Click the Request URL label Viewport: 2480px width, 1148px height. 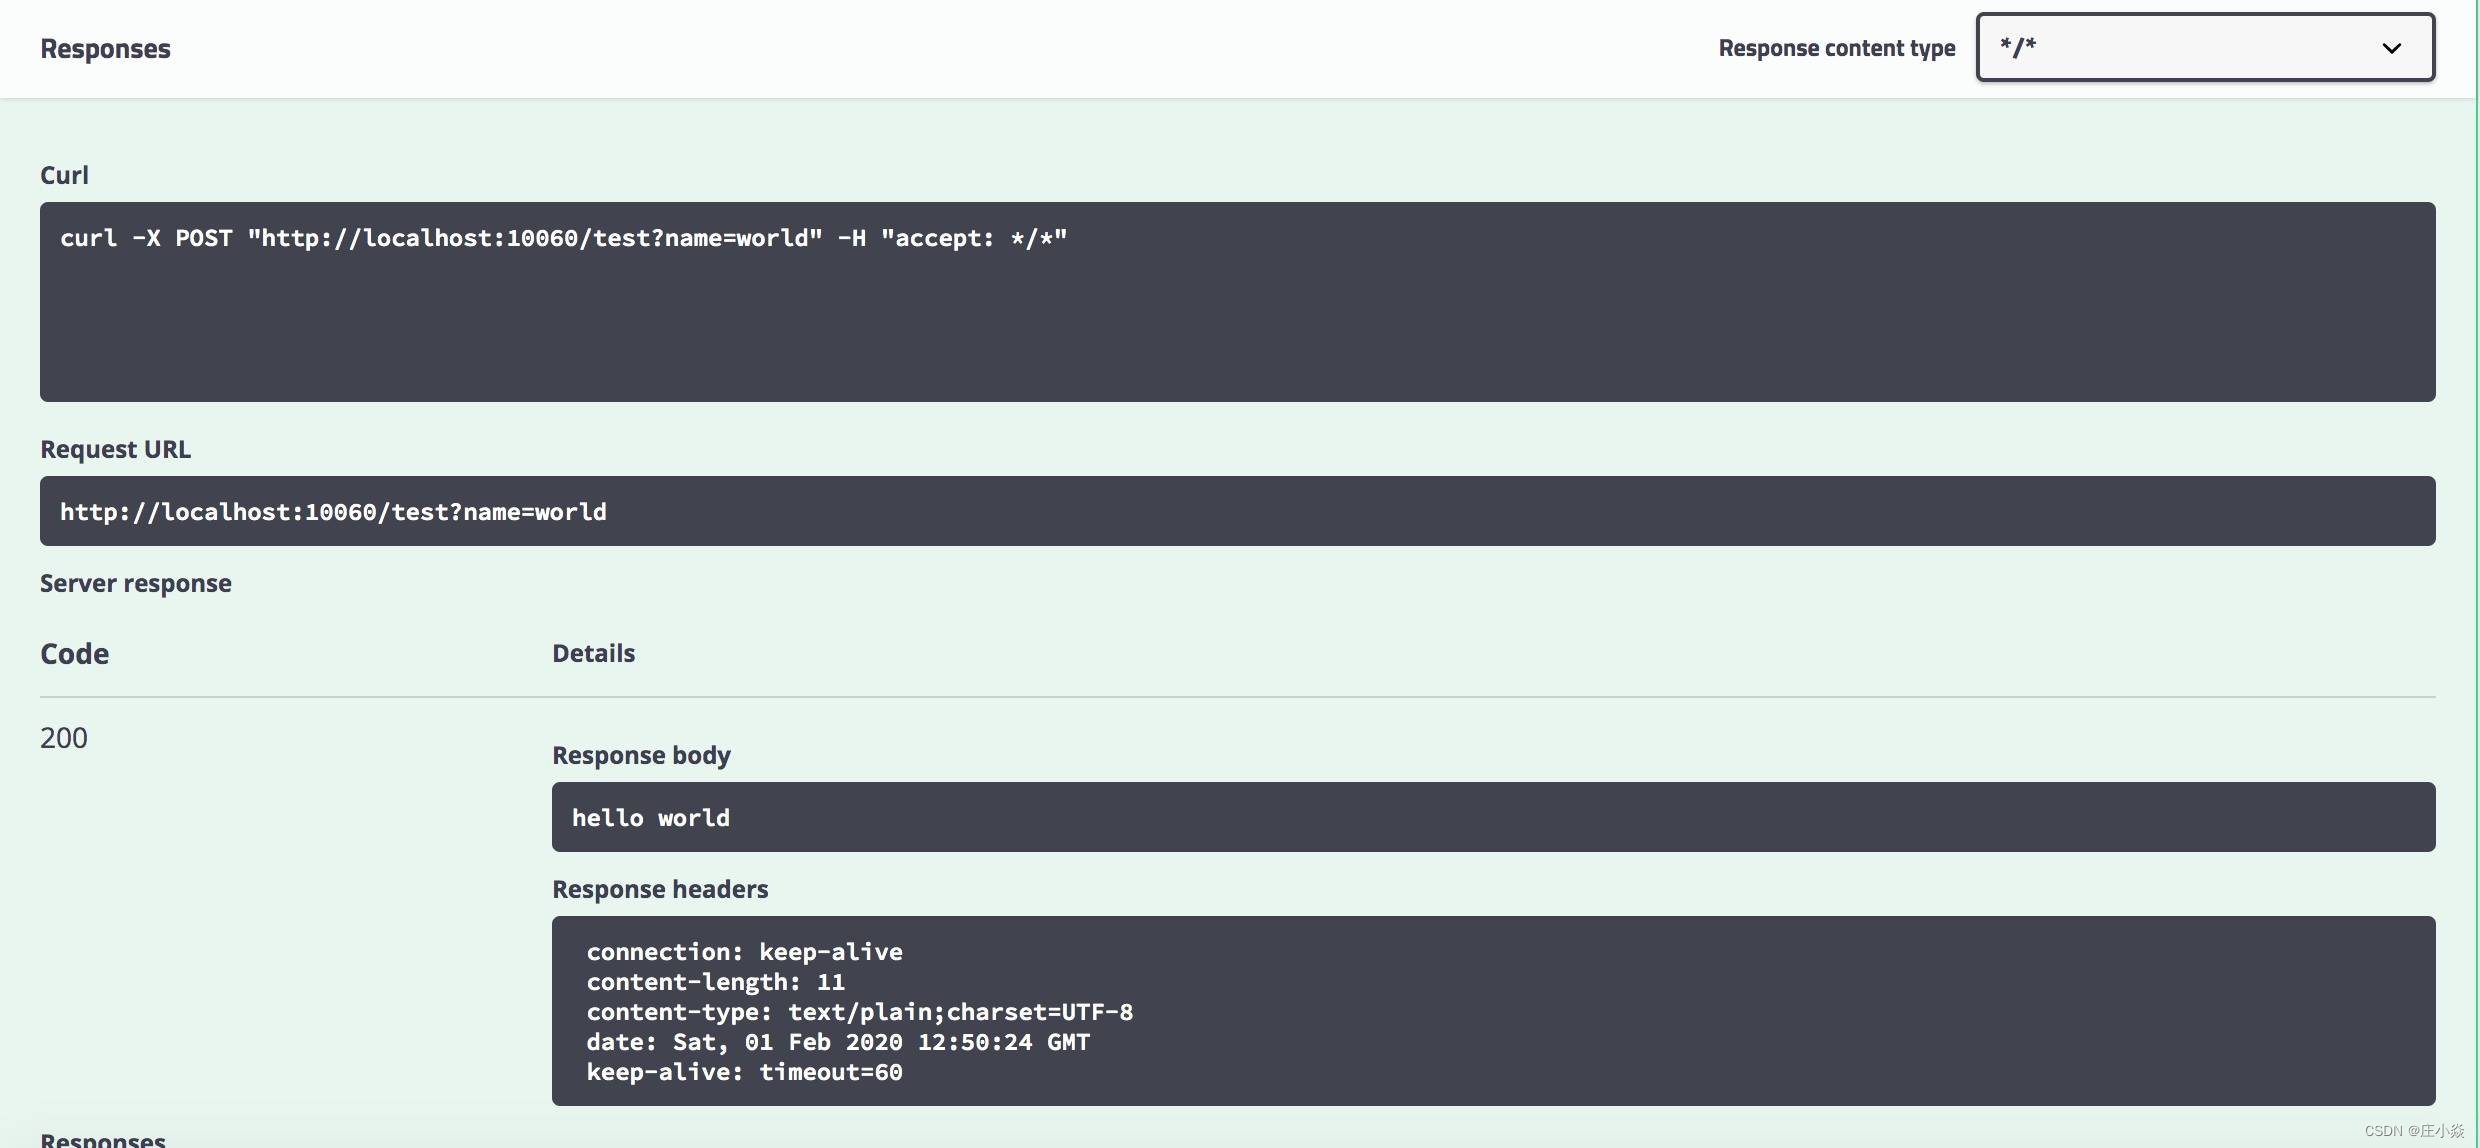115,448
